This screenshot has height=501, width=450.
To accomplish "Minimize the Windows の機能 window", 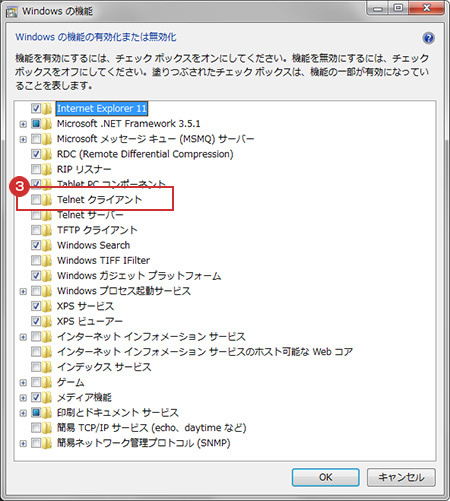I will click(x=377, y=8).
